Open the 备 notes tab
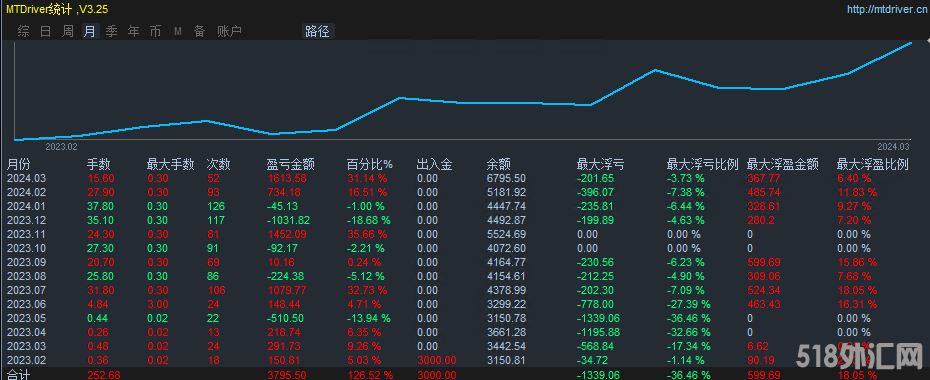This screenshot has width=930, height=380. [x=199, y=31]
